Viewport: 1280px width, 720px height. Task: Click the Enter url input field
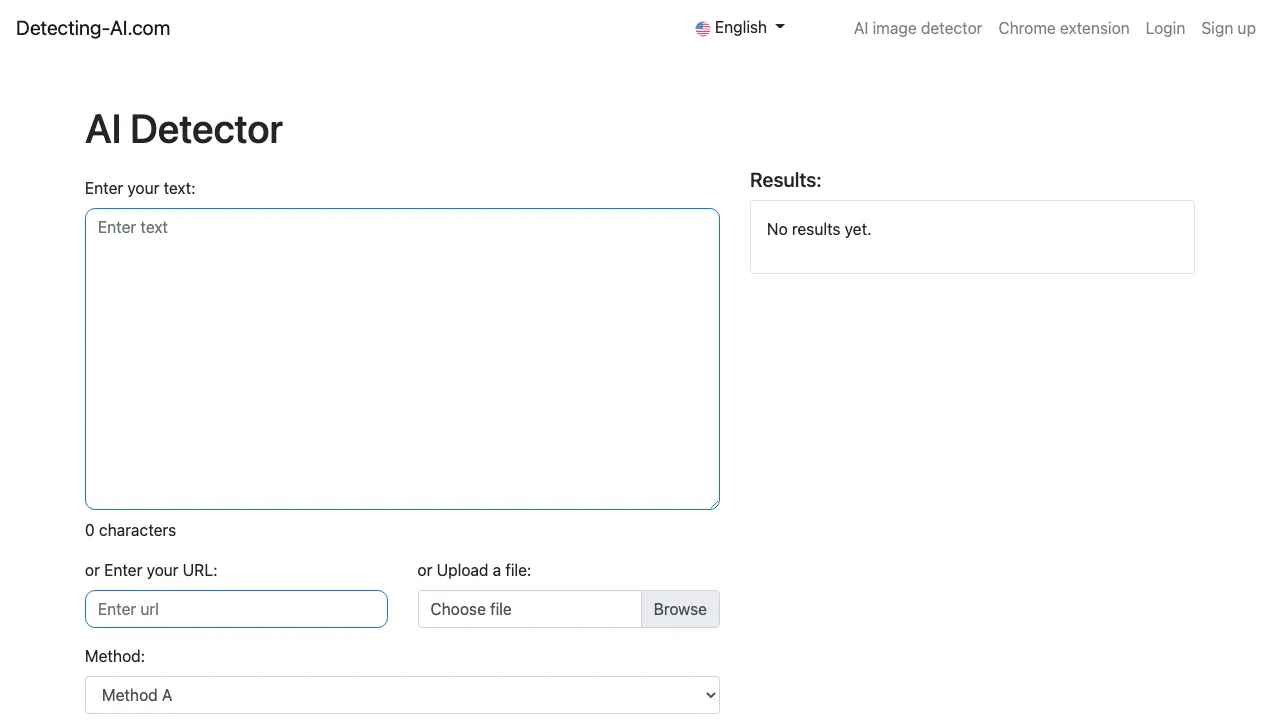pyautogui.click(x=236, y=609)
